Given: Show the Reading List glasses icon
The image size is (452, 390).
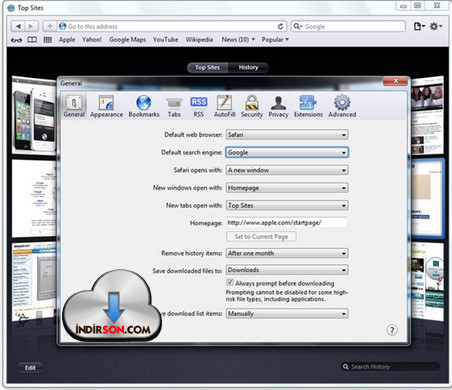Looking at the screenshot, I should (17, 40).
